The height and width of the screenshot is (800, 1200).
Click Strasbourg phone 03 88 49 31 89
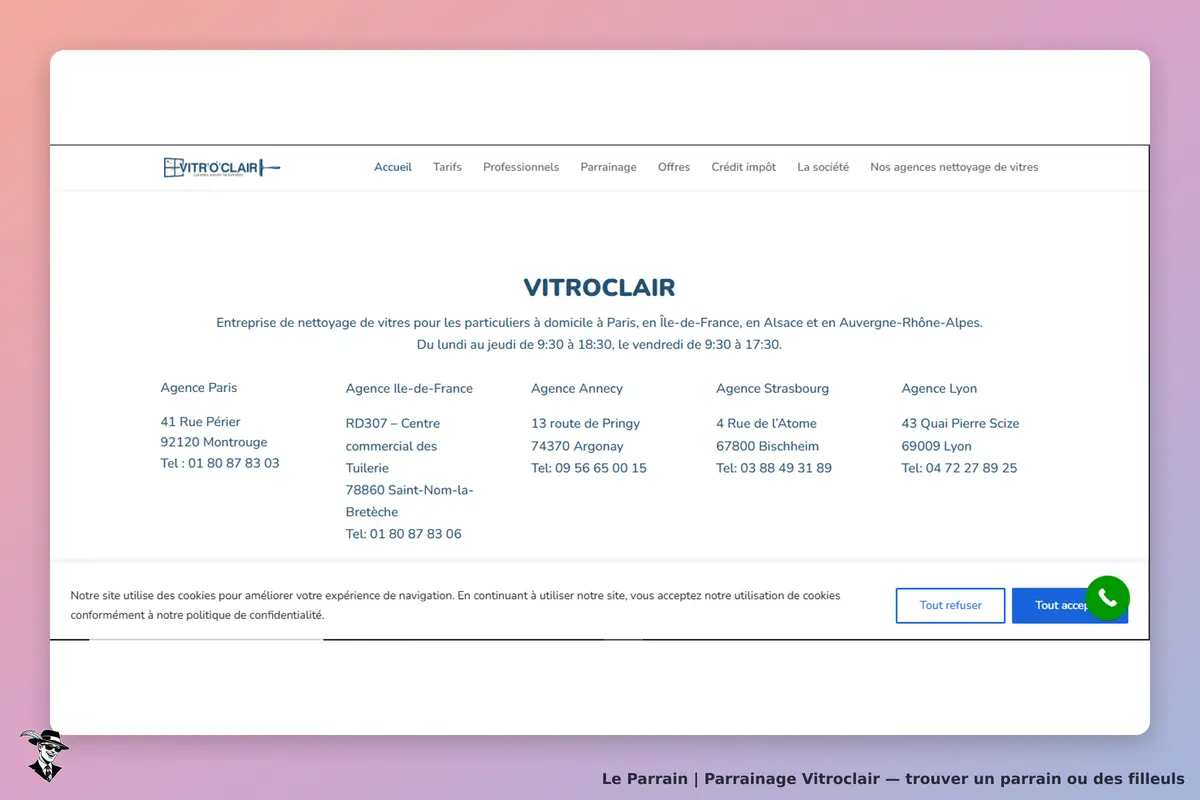coord(774,468)
